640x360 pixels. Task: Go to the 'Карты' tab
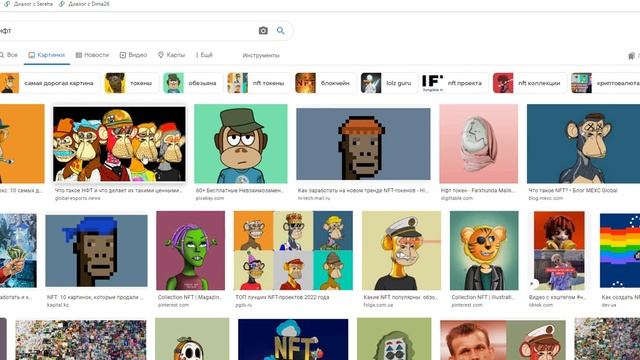click(x=171, y=55)
